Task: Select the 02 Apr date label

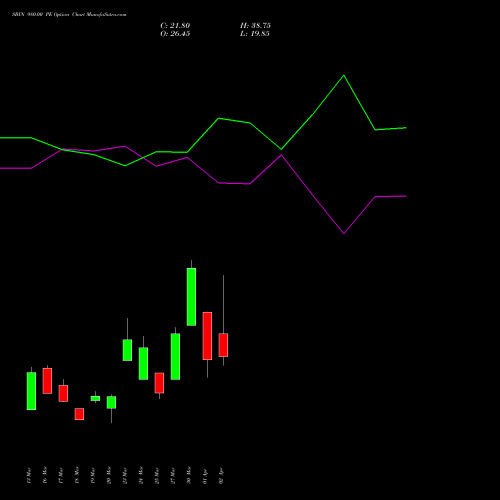Action: (221, 476)
